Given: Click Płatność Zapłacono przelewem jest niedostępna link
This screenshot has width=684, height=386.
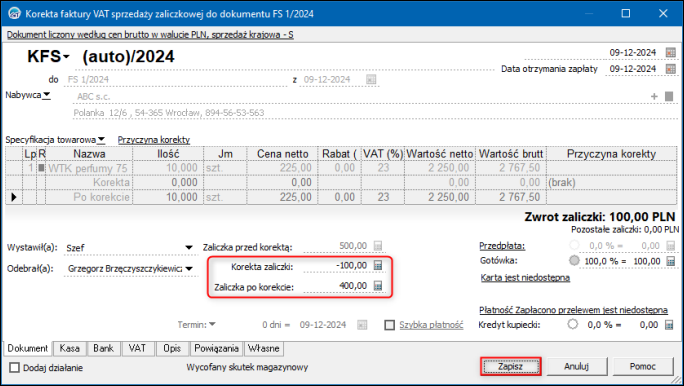Looking at the screenshot, I should point(573,310).
